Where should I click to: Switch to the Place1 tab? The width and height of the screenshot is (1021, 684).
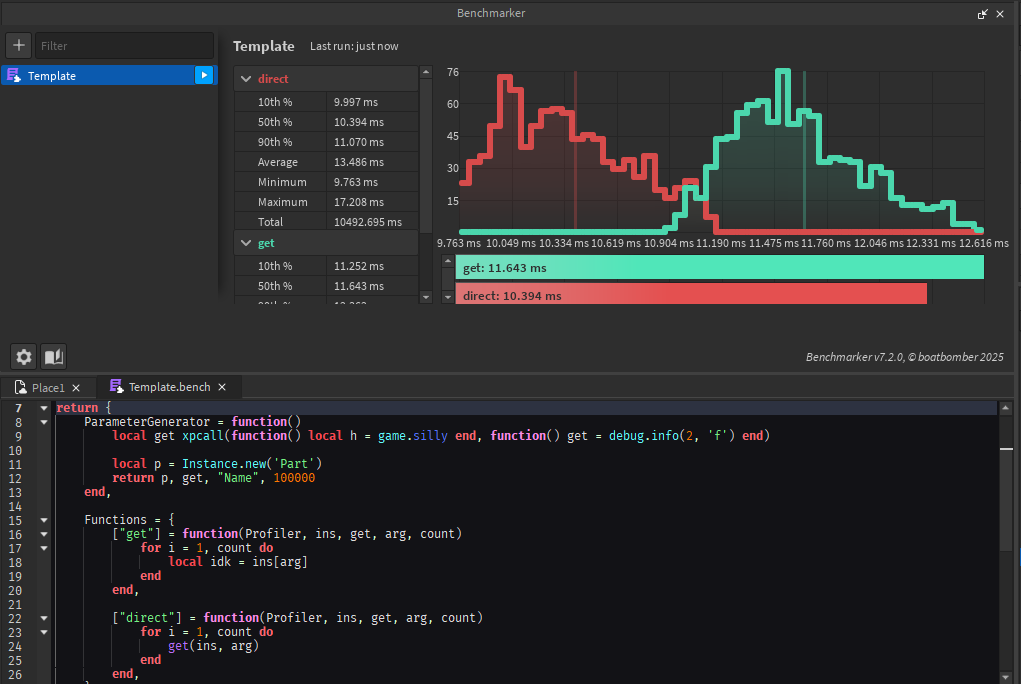(x=48, y=387)
